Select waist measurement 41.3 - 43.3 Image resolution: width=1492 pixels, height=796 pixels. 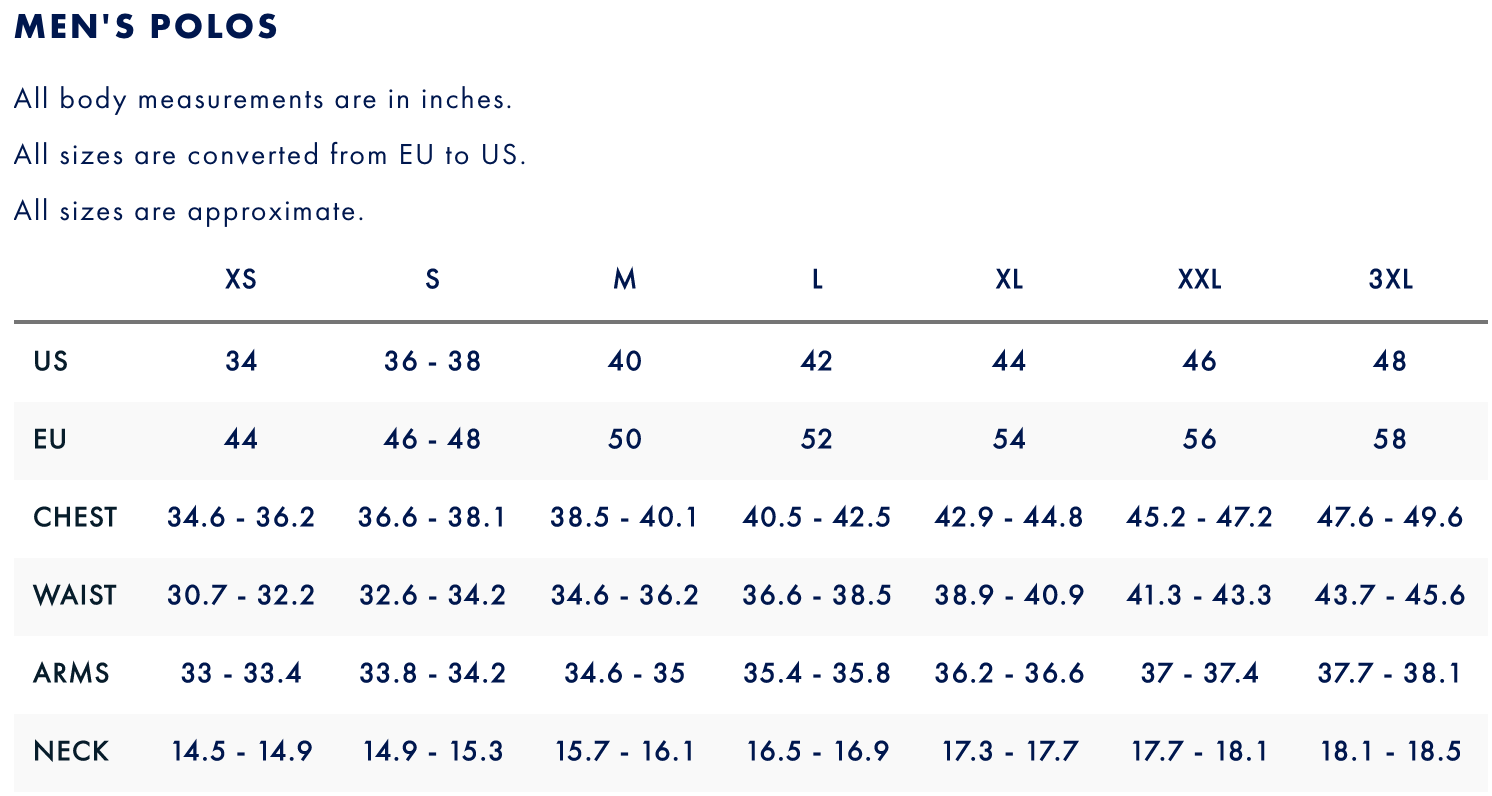tap(1199, 595)
